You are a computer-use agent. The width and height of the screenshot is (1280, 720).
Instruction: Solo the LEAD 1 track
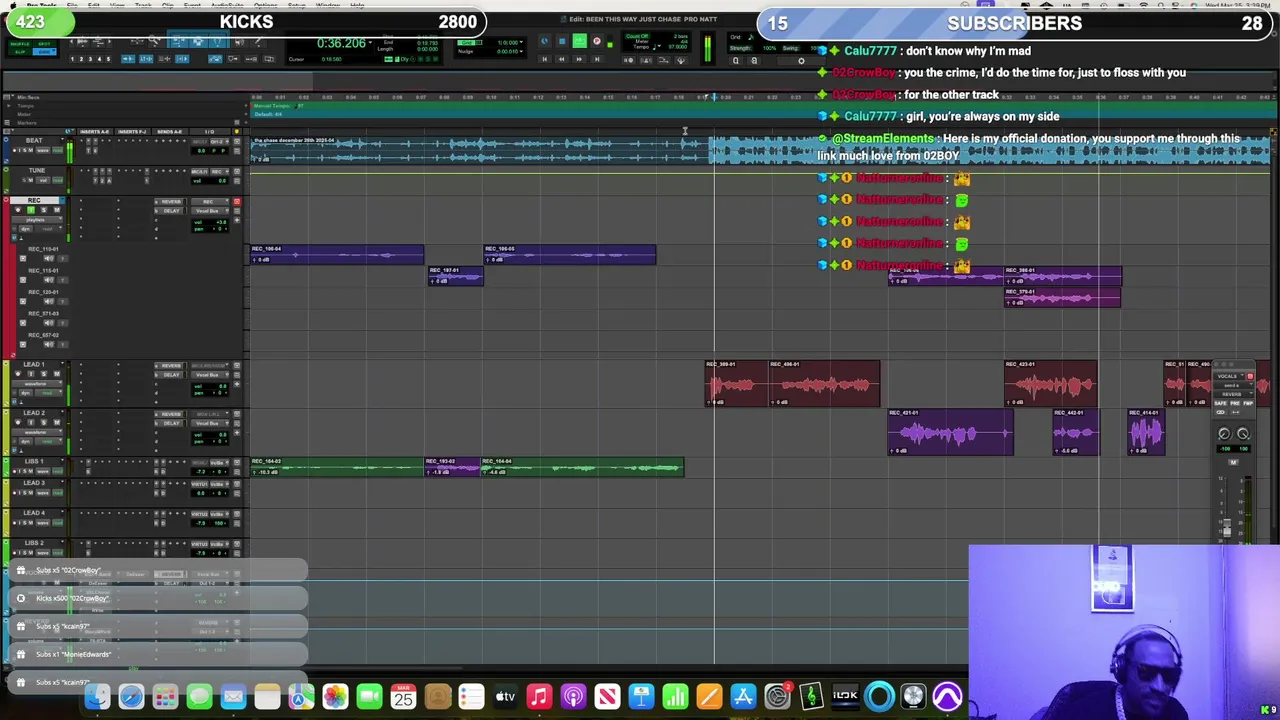44,374
